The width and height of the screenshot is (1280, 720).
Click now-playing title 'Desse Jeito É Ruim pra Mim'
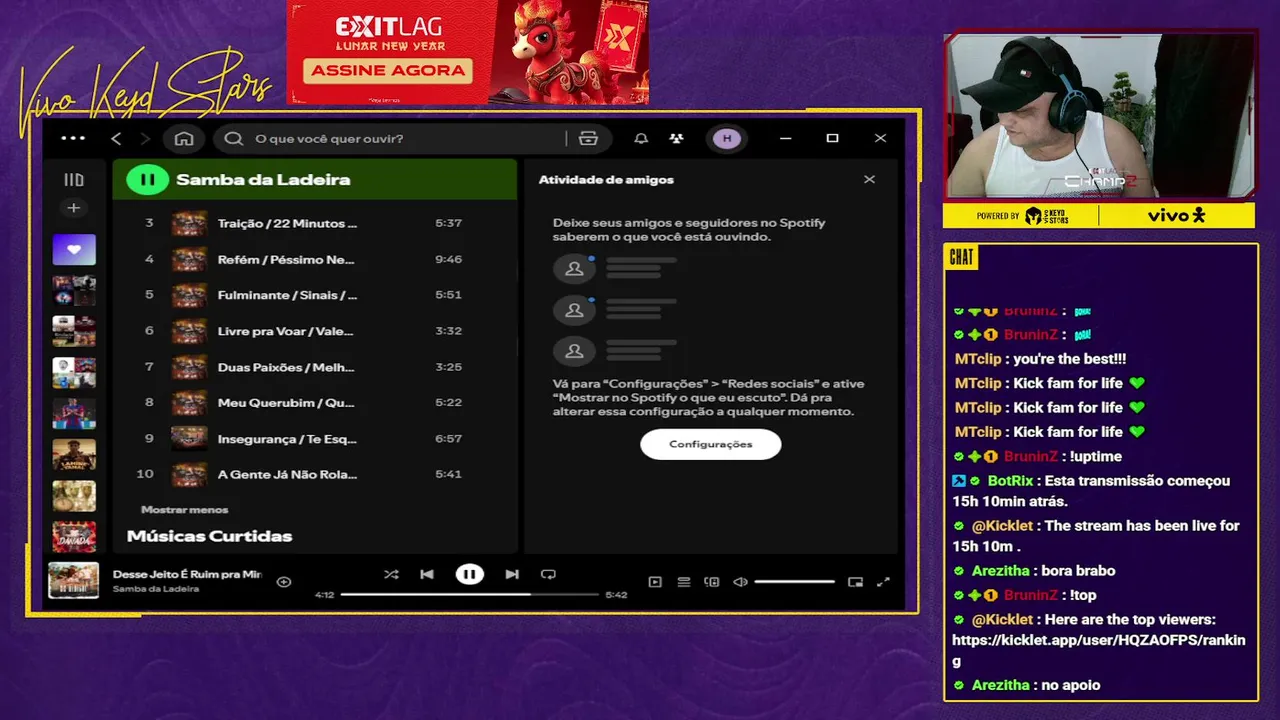[187, 574]
